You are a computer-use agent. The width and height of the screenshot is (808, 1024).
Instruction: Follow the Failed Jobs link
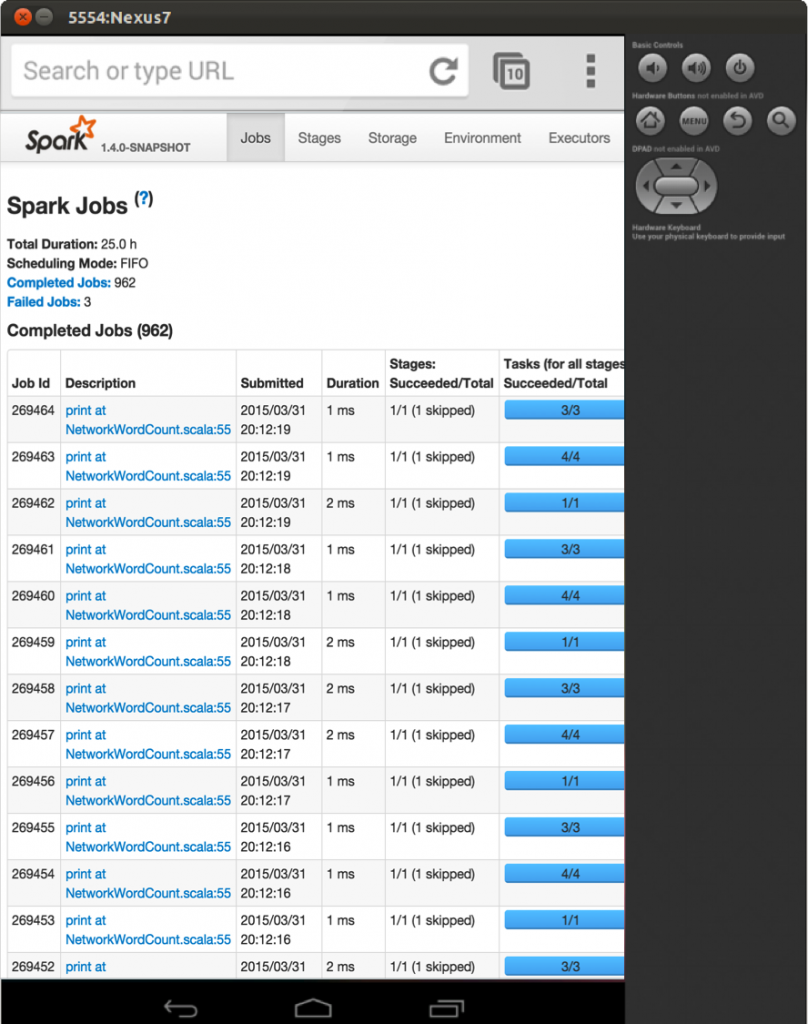point(44,302)
